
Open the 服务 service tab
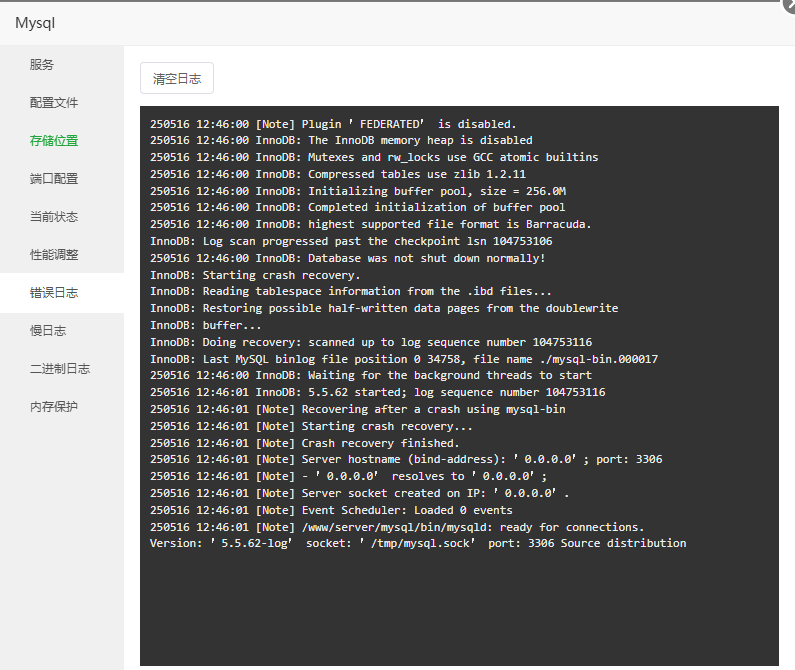pyautogui.click(x=42, y=64)
